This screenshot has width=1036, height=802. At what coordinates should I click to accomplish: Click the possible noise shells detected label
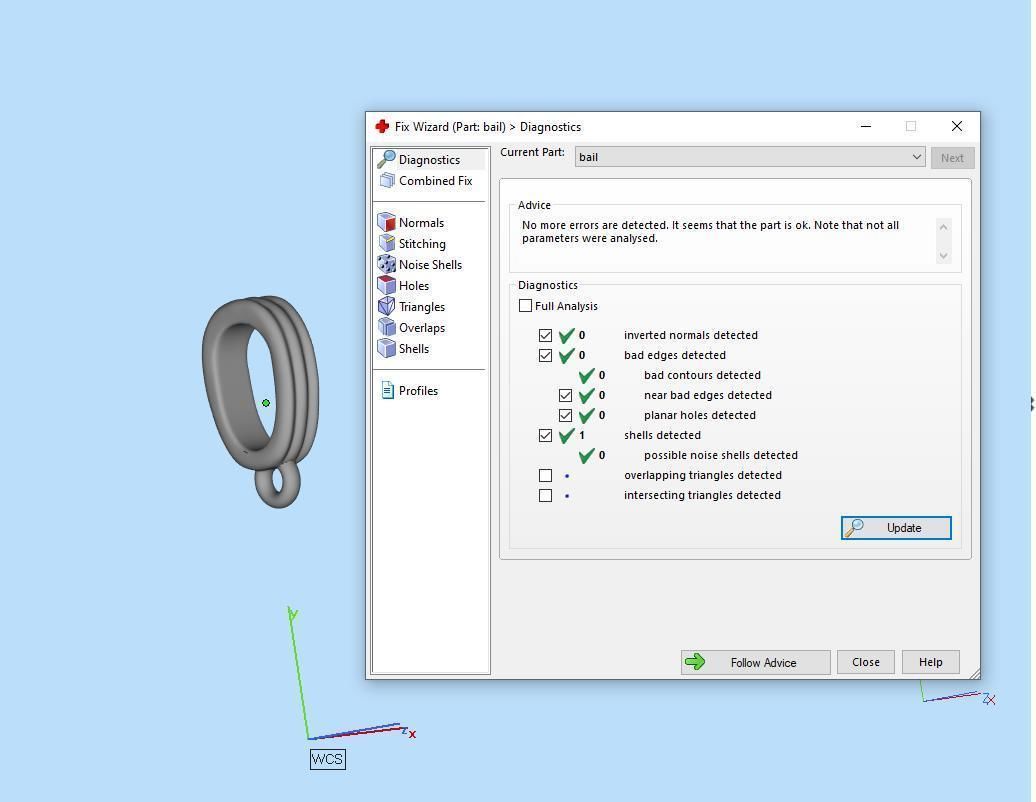click(721, 455)
